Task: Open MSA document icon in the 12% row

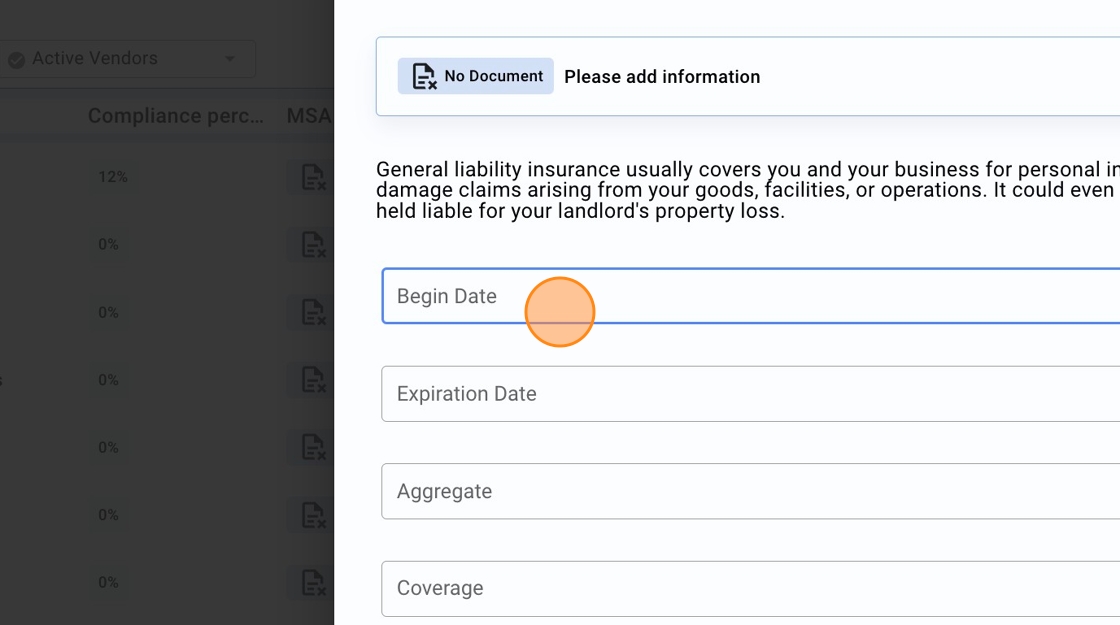Action: (x=313, y=177)
